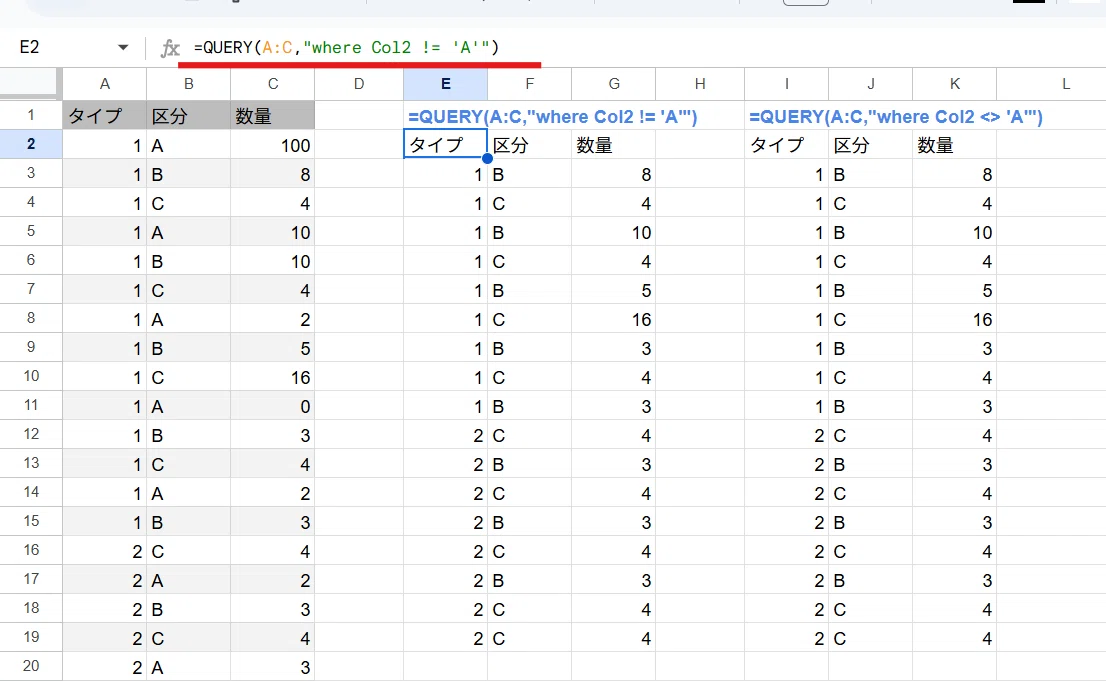The width and height of the screenshot is (1106, 681).
Task: Select column B header
Action: 188,84
